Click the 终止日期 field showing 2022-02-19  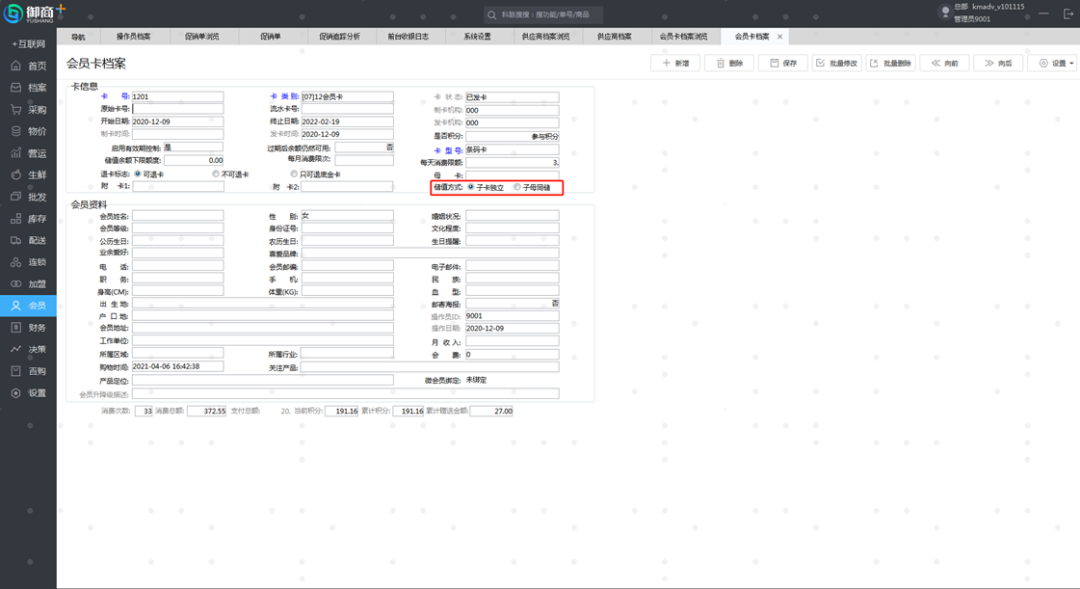[x=347, y=121]
